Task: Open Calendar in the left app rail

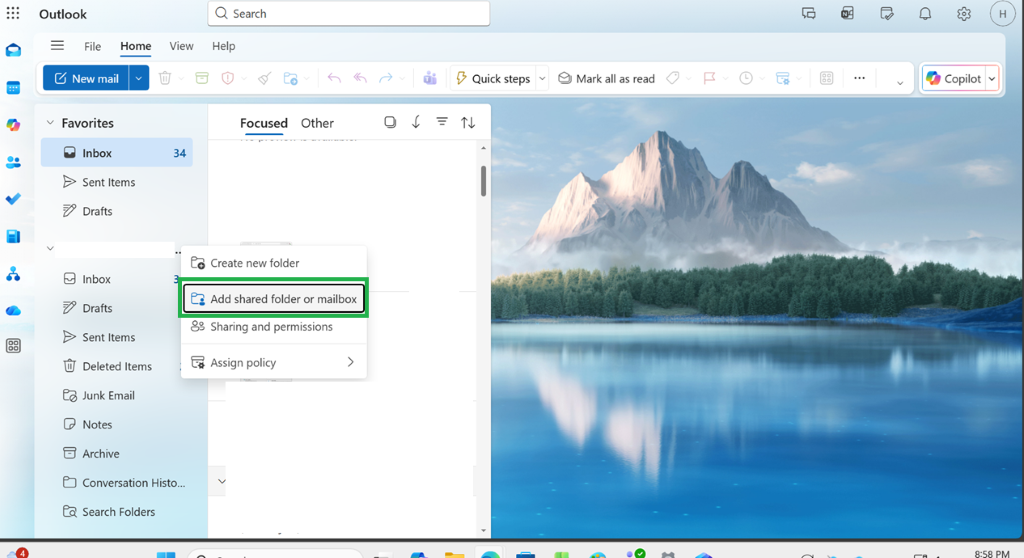Action: 13,88
